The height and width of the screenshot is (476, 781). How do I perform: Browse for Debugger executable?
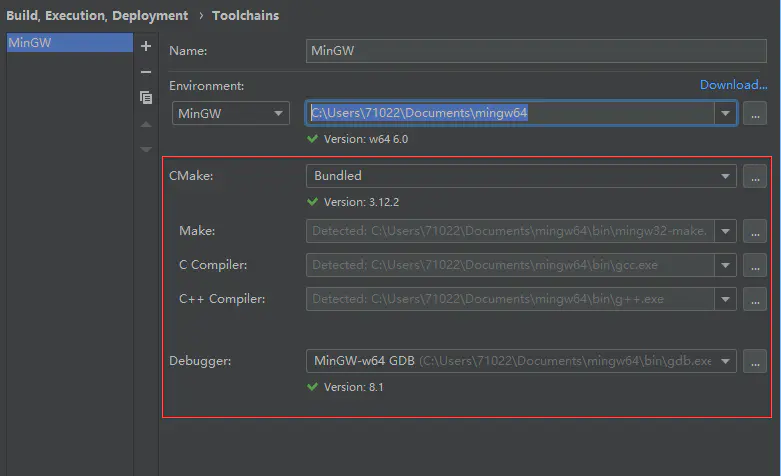755,361
